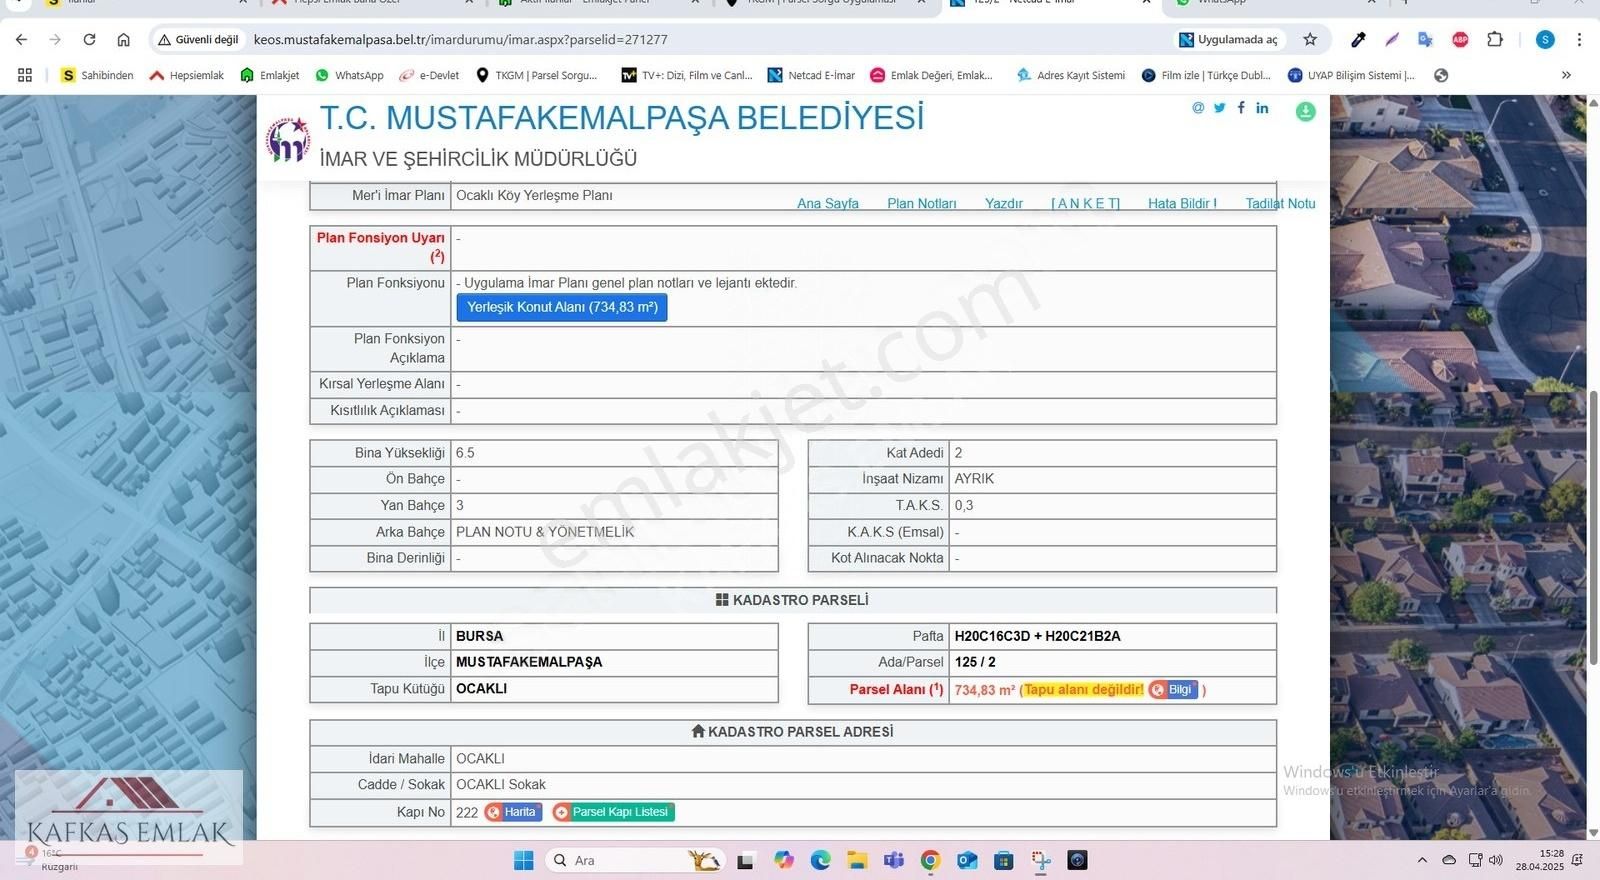1600x880 pixels.
Task: Click the taskbar volume icon
Action: coord(1496,860)
